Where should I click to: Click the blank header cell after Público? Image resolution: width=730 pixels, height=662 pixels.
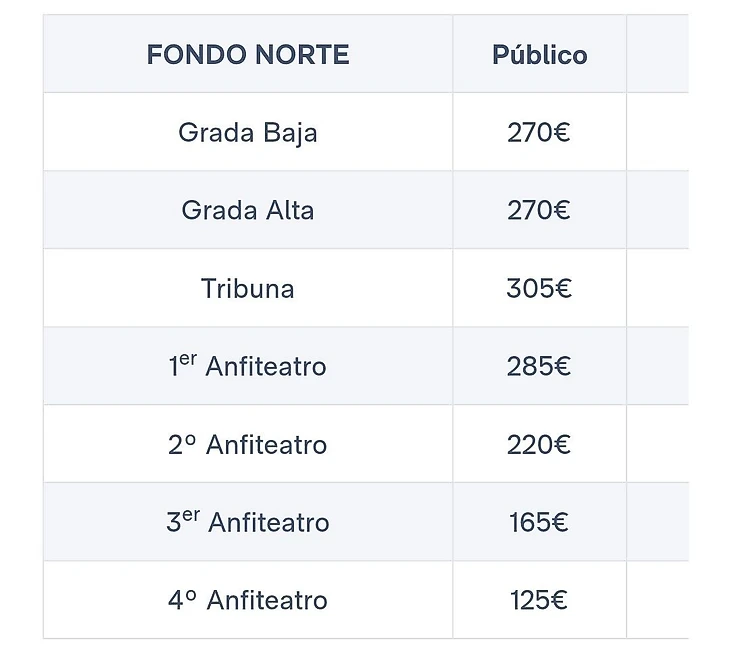(658, 55)
